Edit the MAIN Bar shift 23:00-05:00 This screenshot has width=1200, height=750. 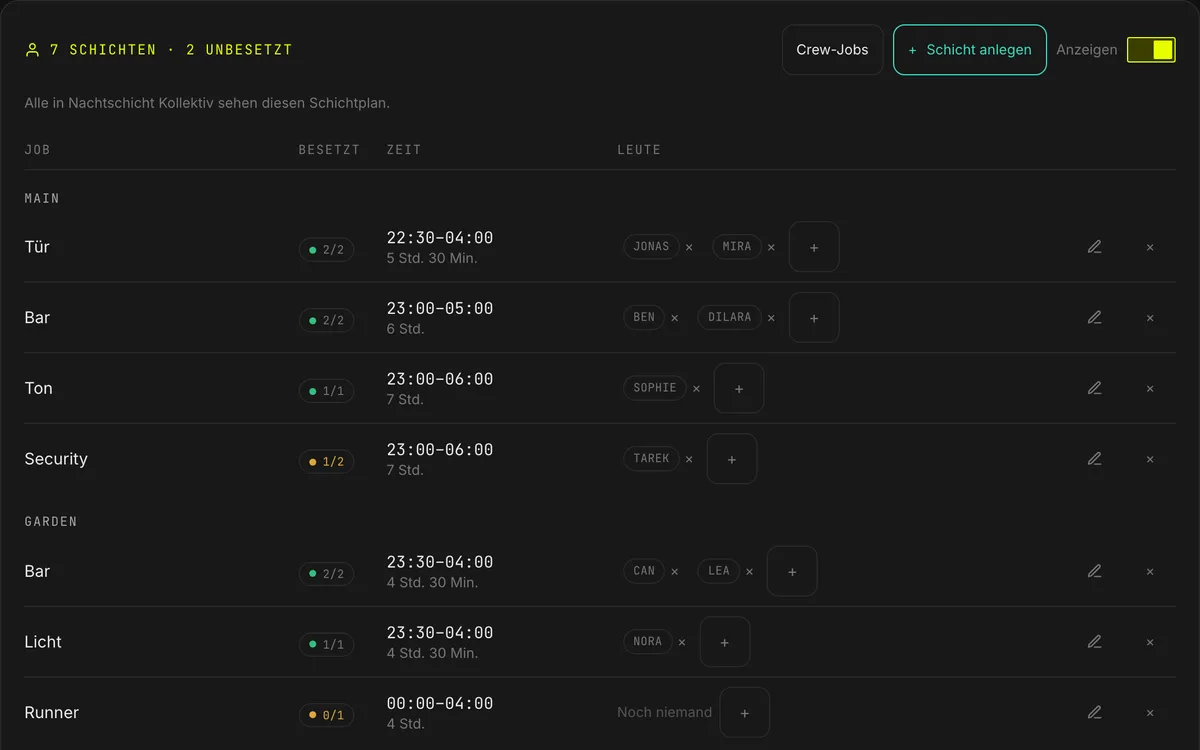pyautogui.click(x=1095, y=318)
